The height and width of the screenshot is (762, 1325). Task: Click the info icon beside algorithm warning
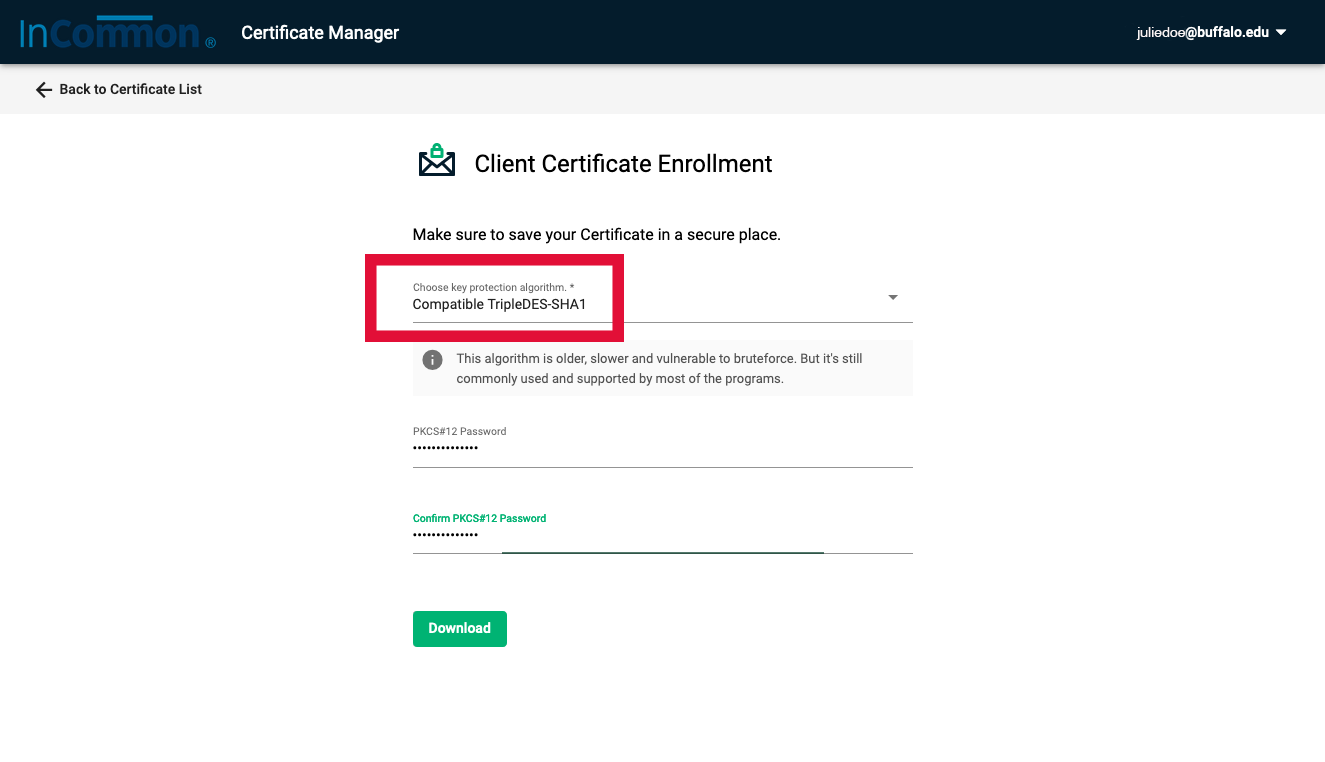click(432, 360)
